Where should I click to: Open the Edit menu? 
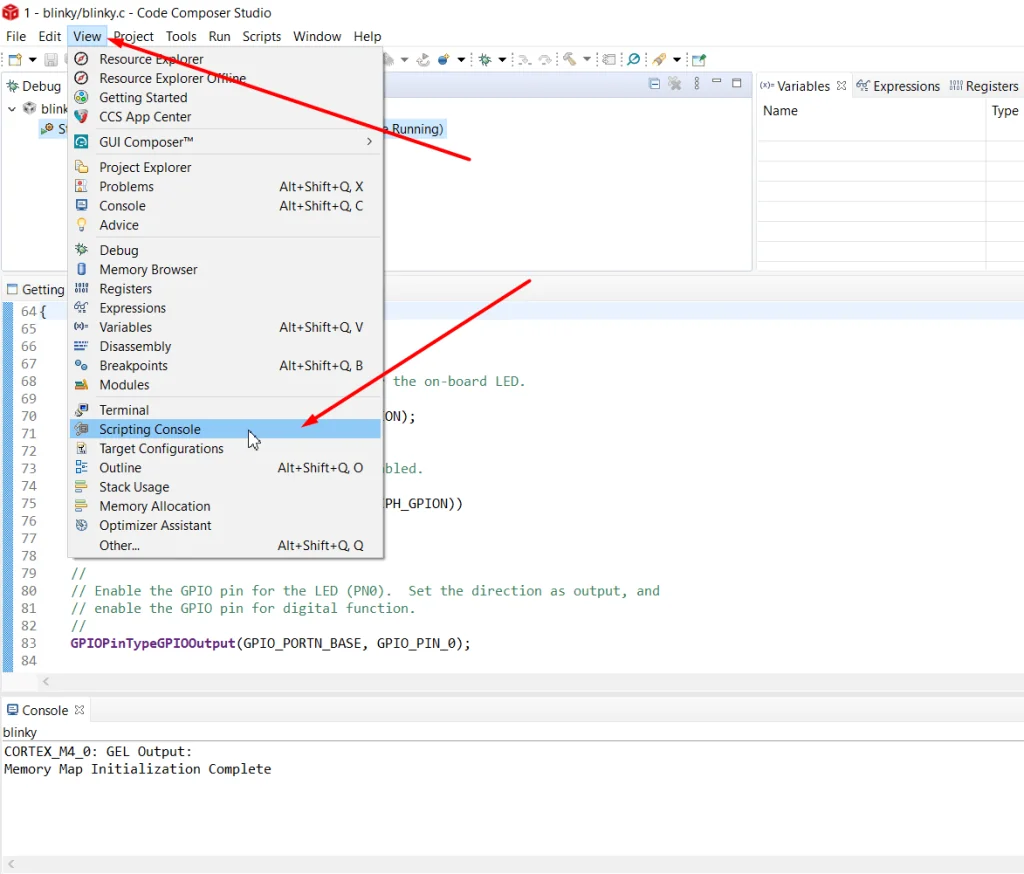[x=50, y=37]
